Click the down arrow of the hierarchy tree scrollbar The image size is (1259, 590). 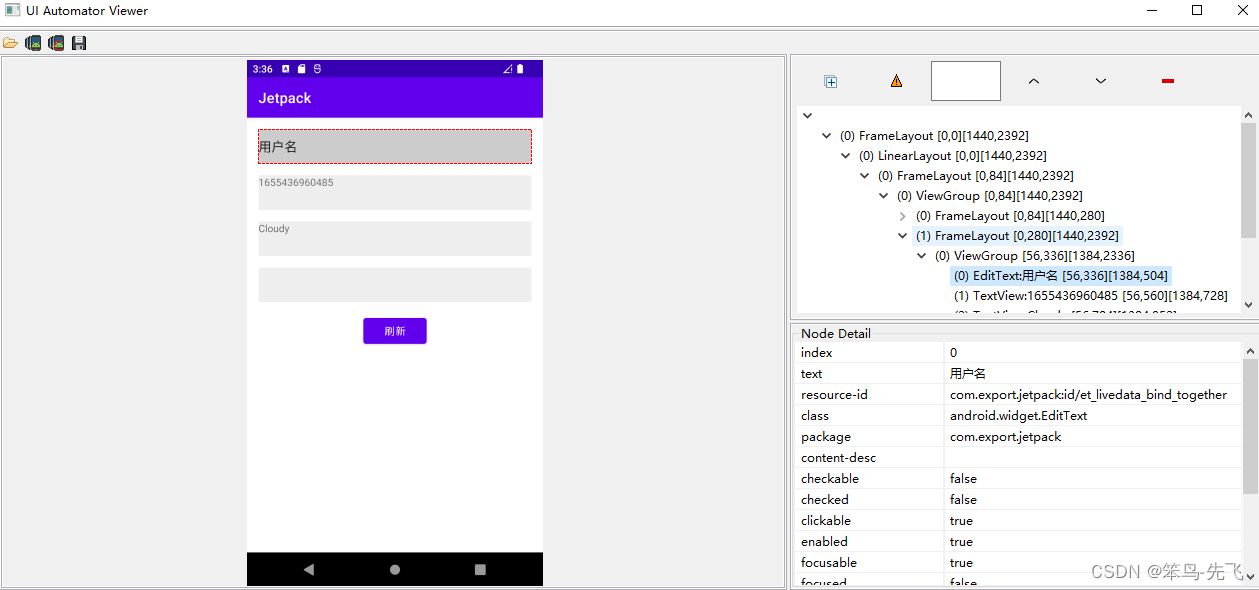coord(1248,304)
